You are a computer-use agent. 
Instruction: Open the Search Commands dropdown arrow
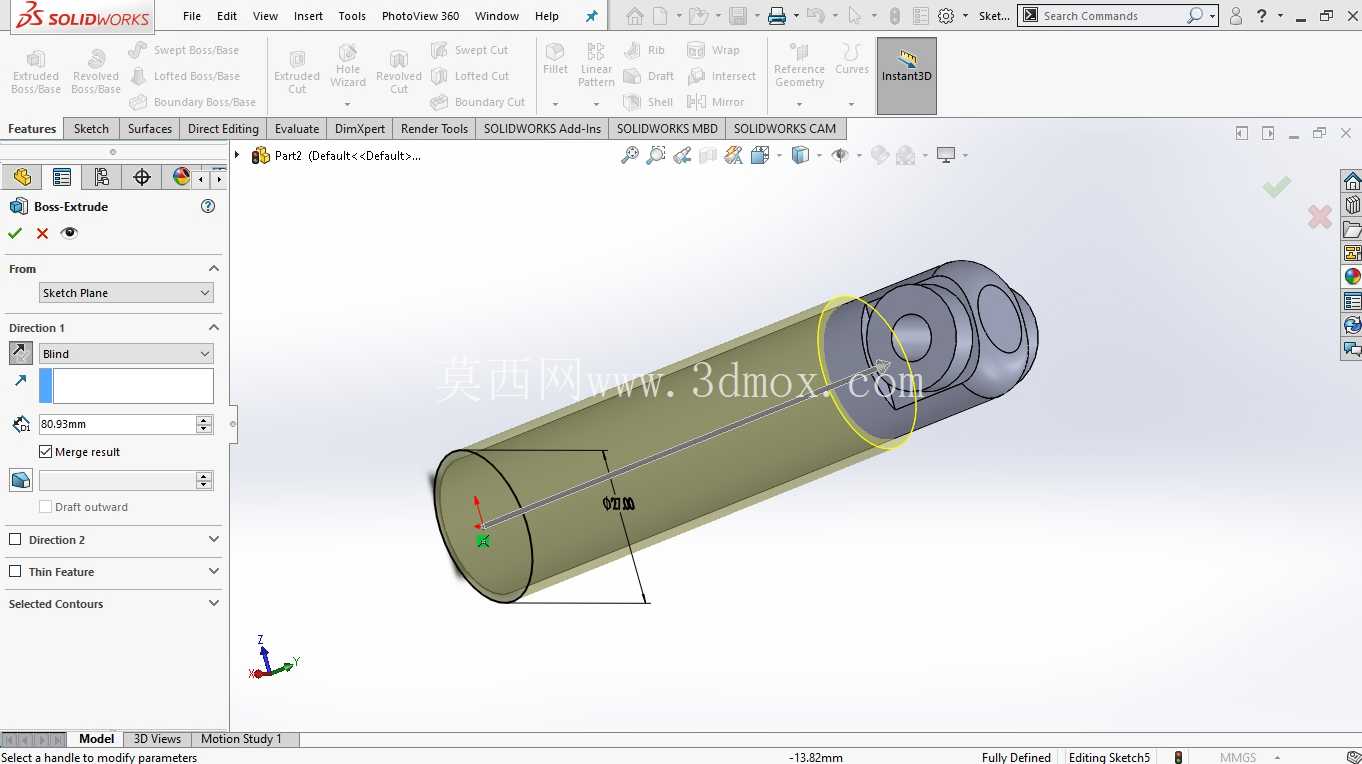coord(1213,16)
